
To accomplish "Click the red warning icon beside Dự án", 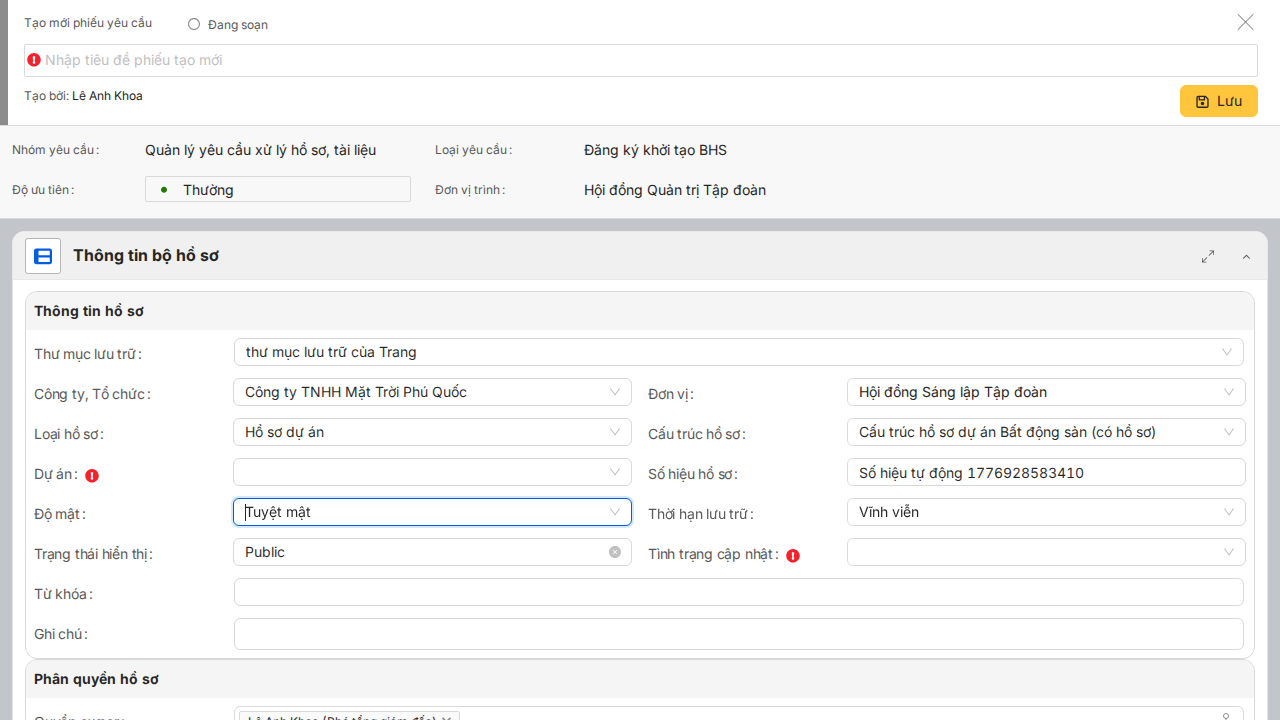I will tap(92, 476).
